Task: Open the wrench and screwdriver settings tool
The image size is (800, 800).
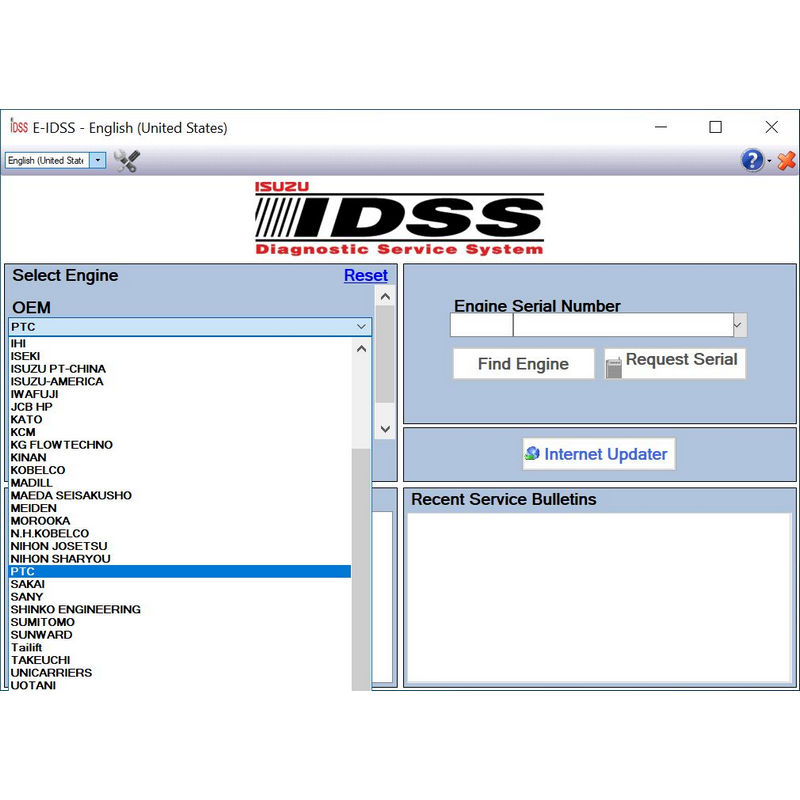Action: [127, 161]
